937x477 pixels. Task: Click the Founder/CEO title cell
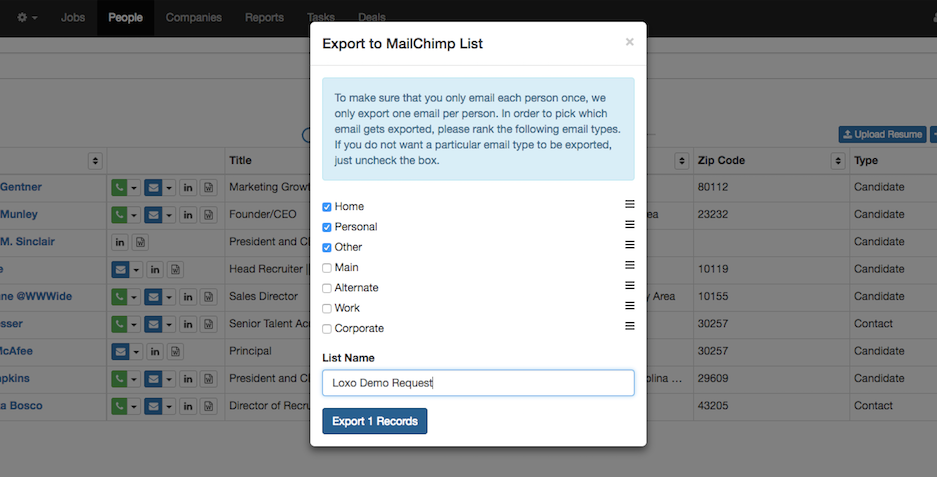coord(262,214)
